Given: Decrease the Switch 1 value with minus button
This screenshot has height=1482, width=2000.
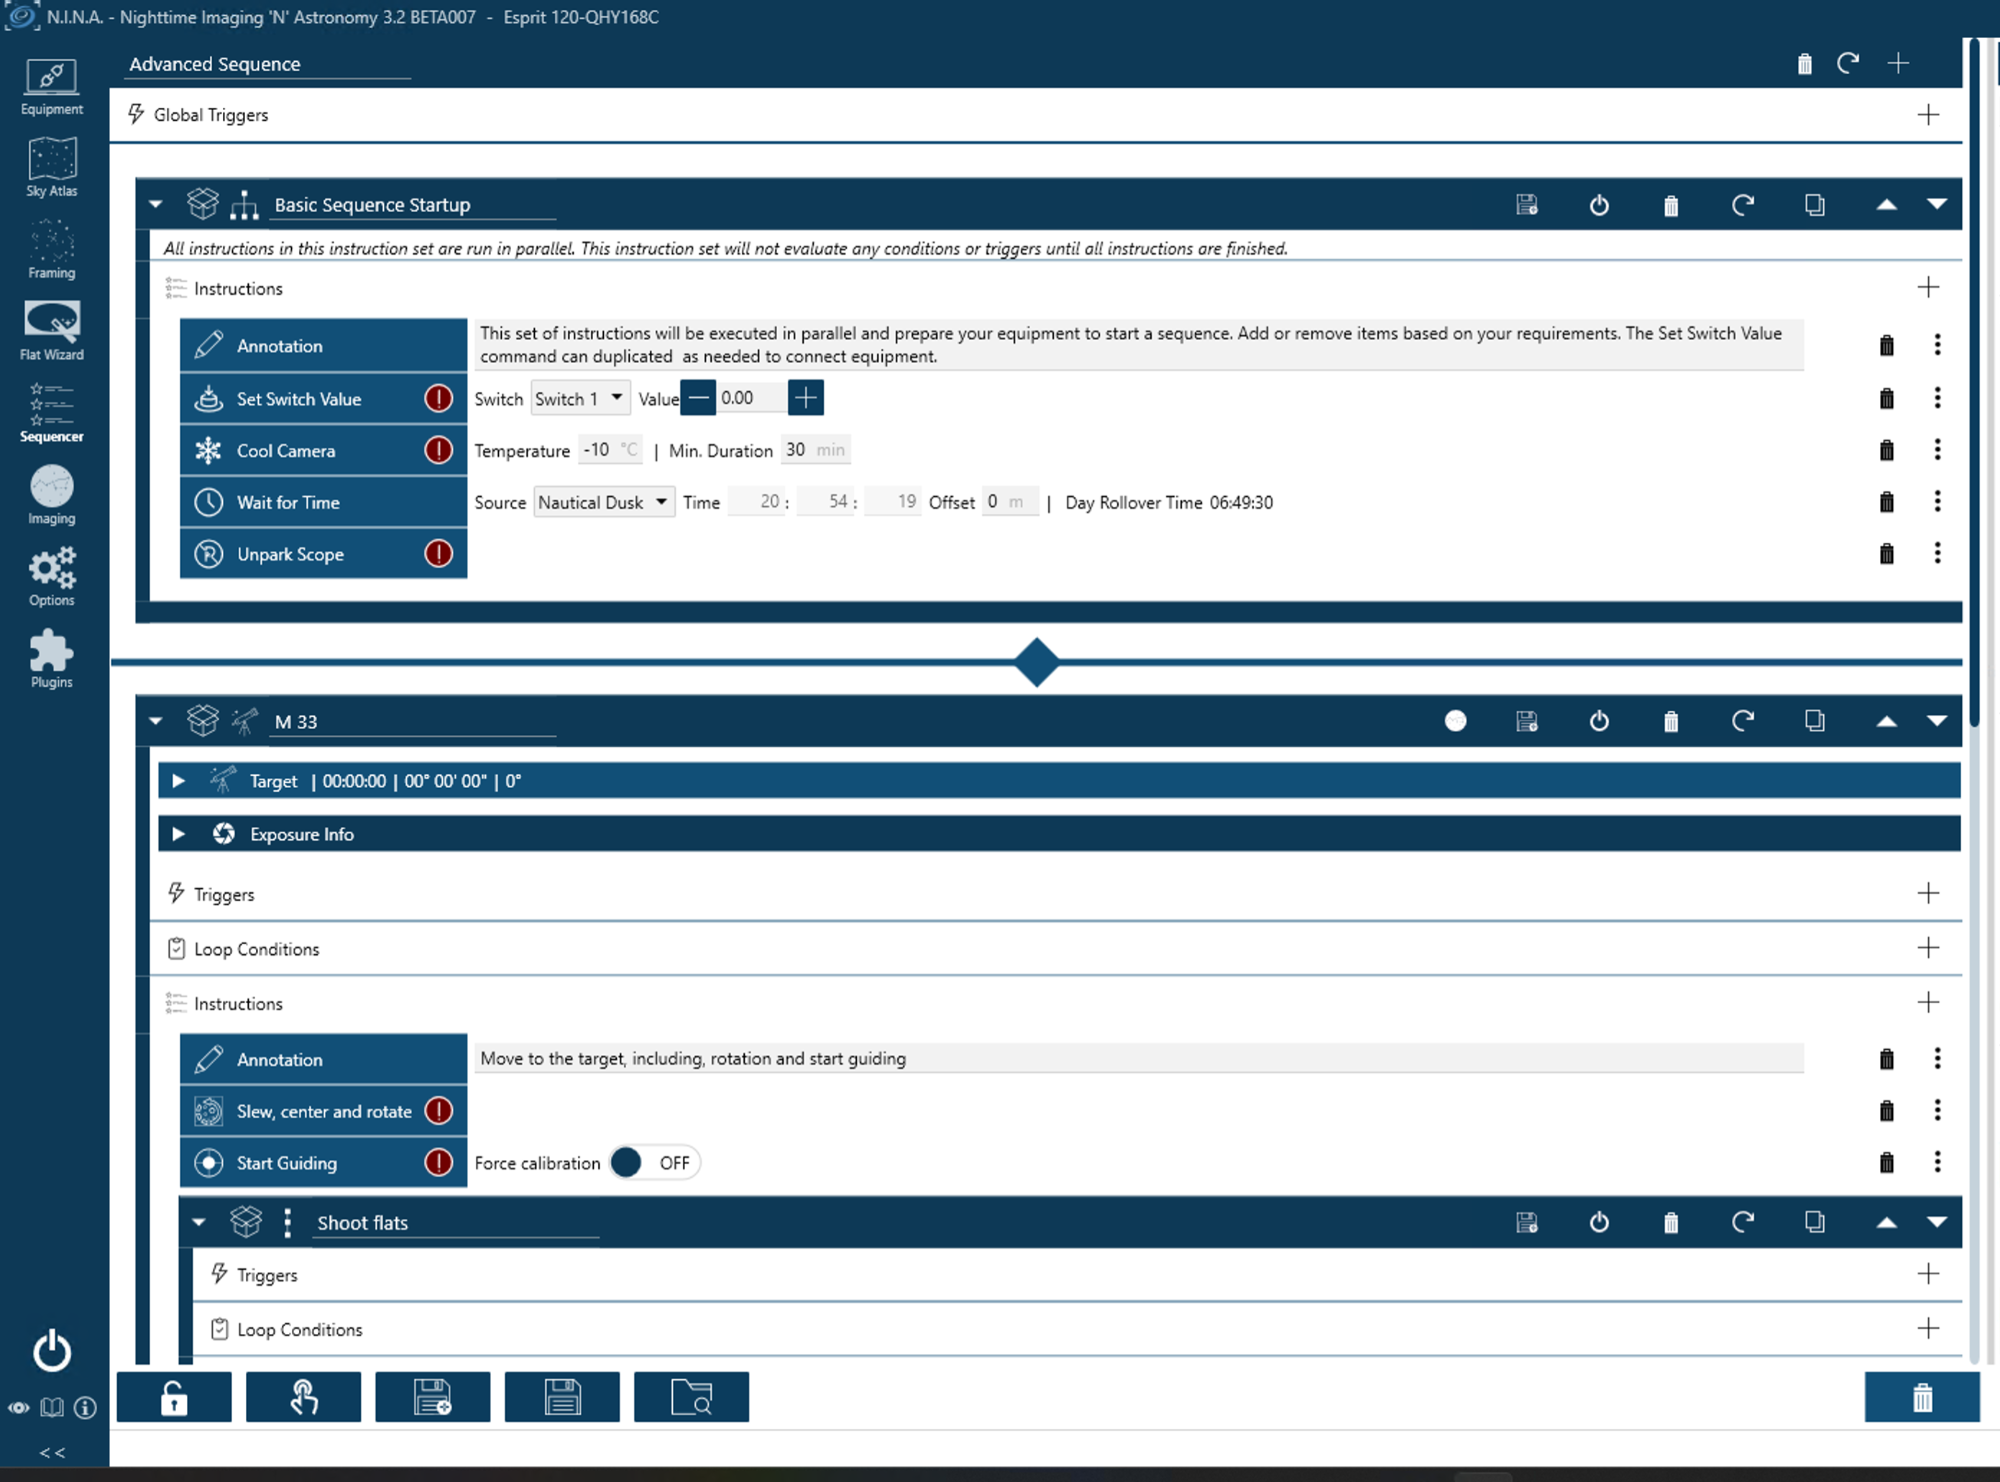Looking at the screenshot, I should click(x=698, y=397).
